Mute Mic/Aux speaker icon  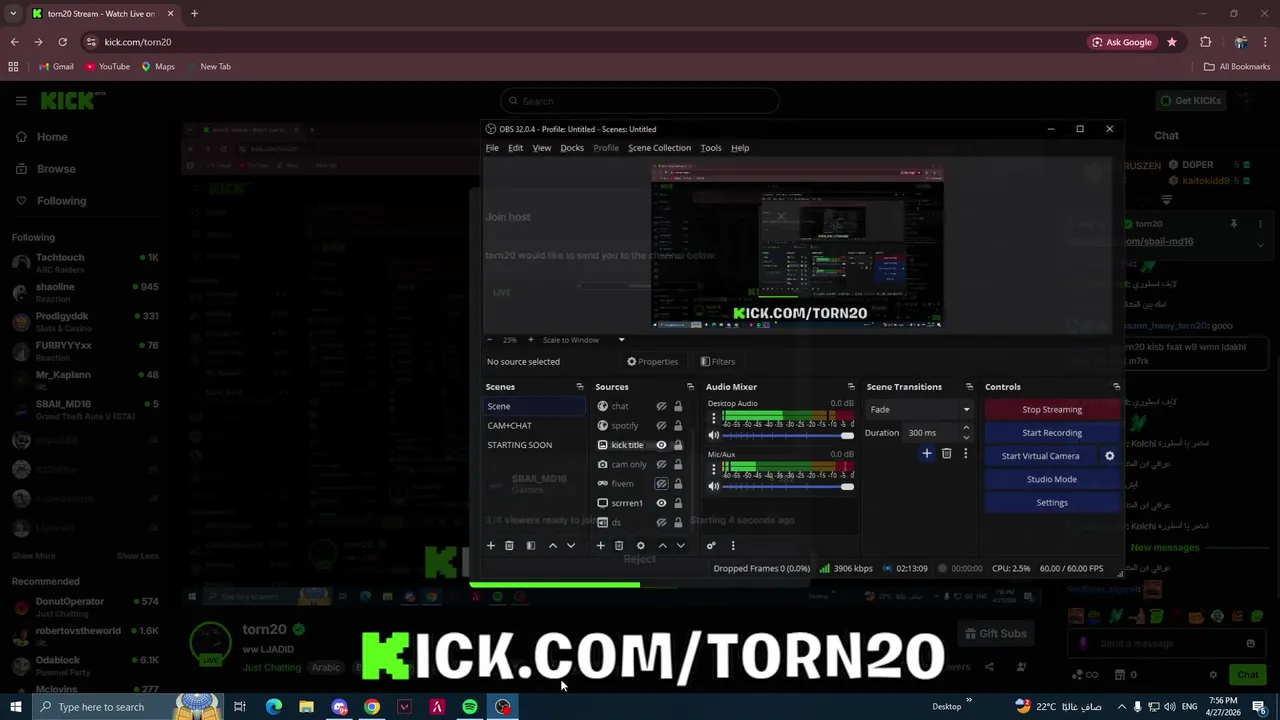coord(714,486)
